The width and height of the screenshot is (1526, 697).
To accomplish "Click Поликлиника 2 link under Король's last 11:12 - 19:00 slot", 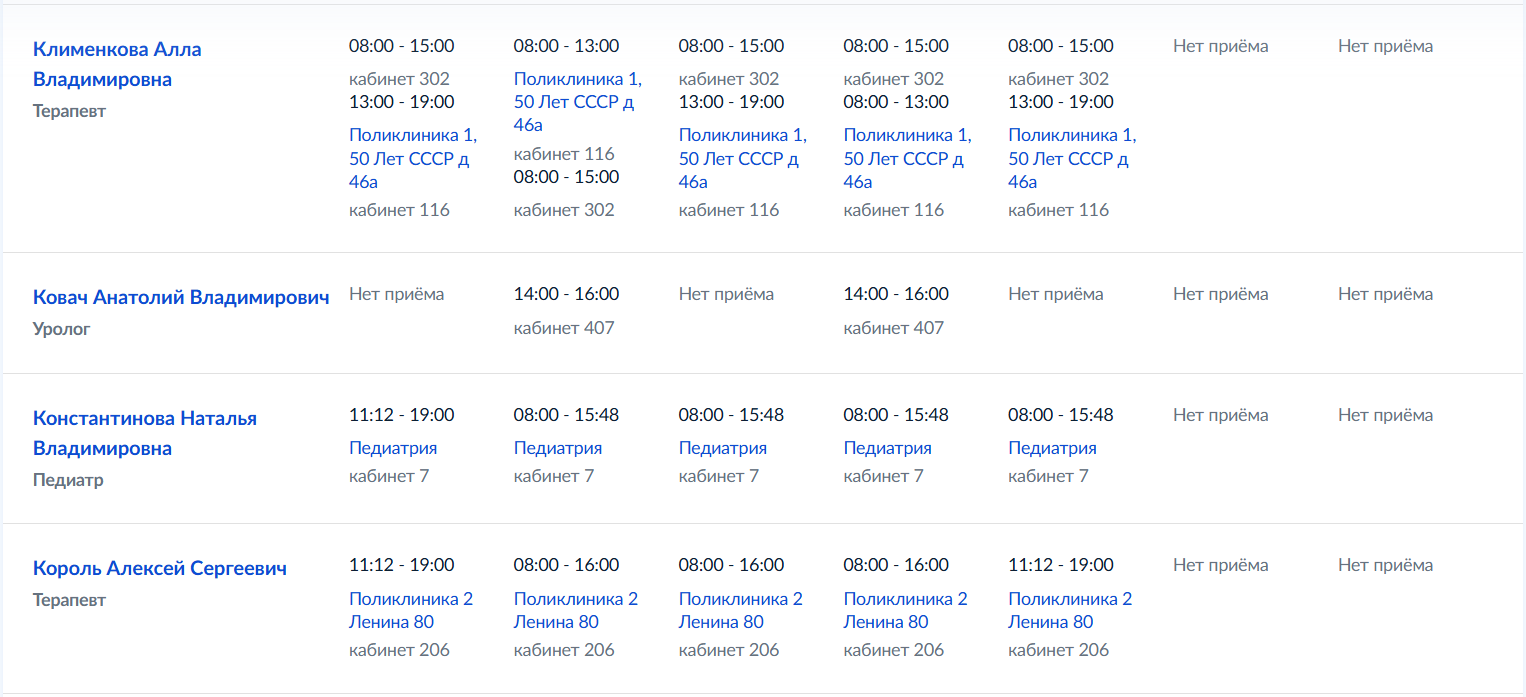I will coord(1070,610).
